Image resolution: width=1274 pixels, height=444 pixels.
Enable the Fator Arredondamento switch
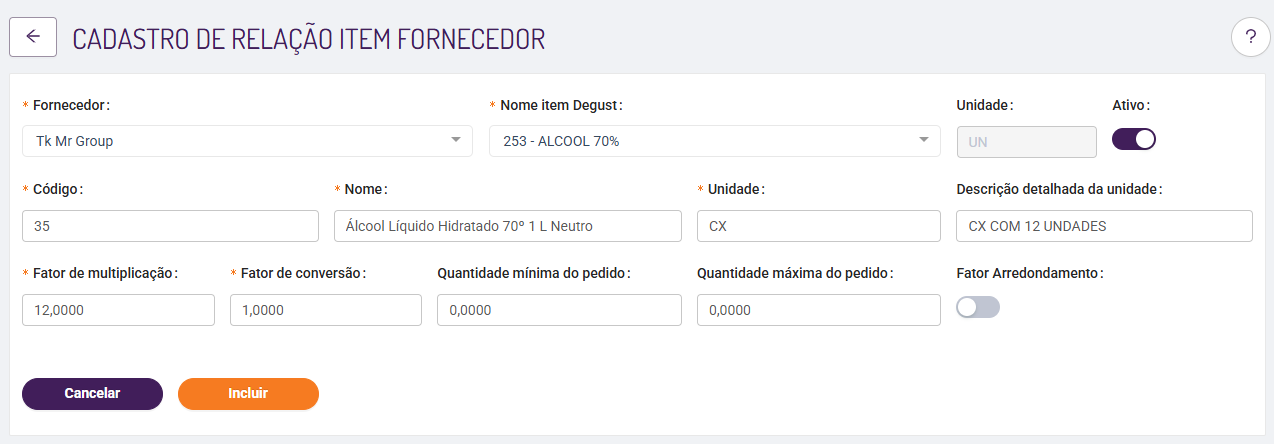coord(978,308)
